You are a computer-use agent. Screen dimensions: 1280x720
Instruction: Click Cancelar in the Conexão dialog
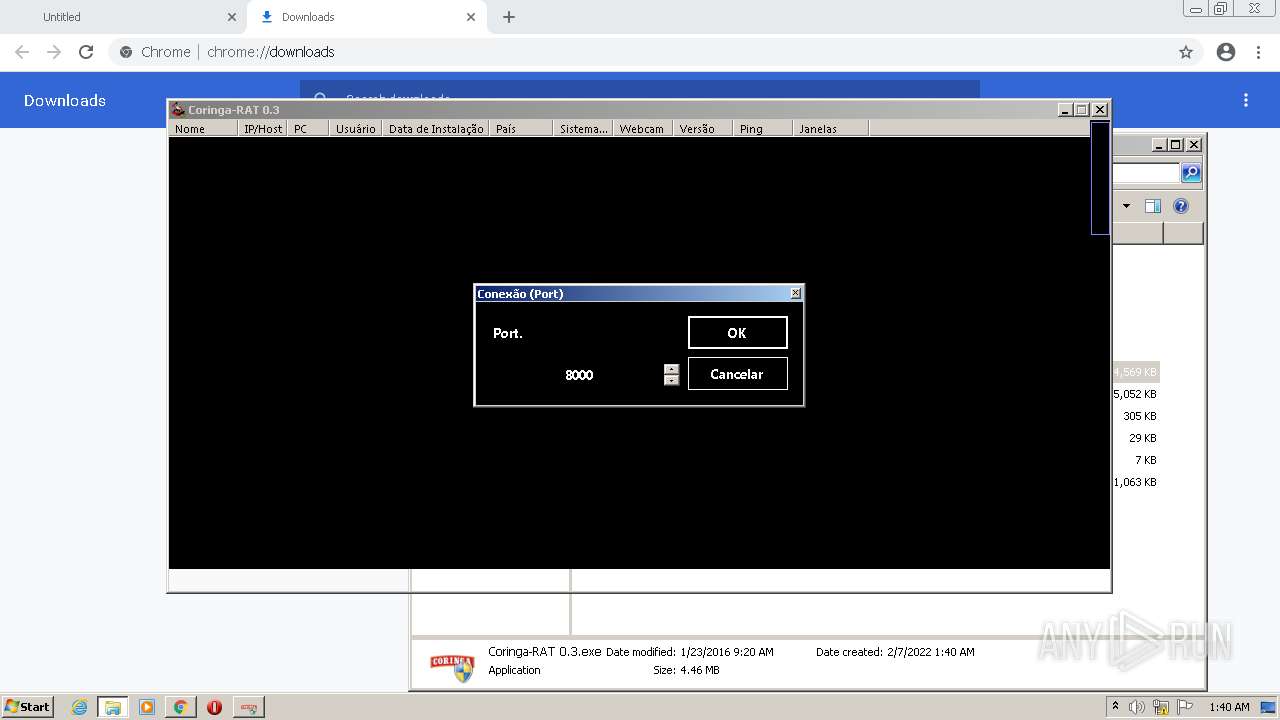click(x=738, y=374)
